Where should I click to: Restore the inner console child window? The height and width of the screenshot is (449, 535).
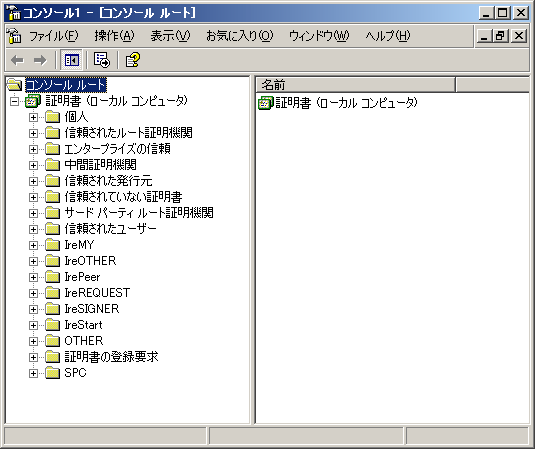[x=500, y=35]
